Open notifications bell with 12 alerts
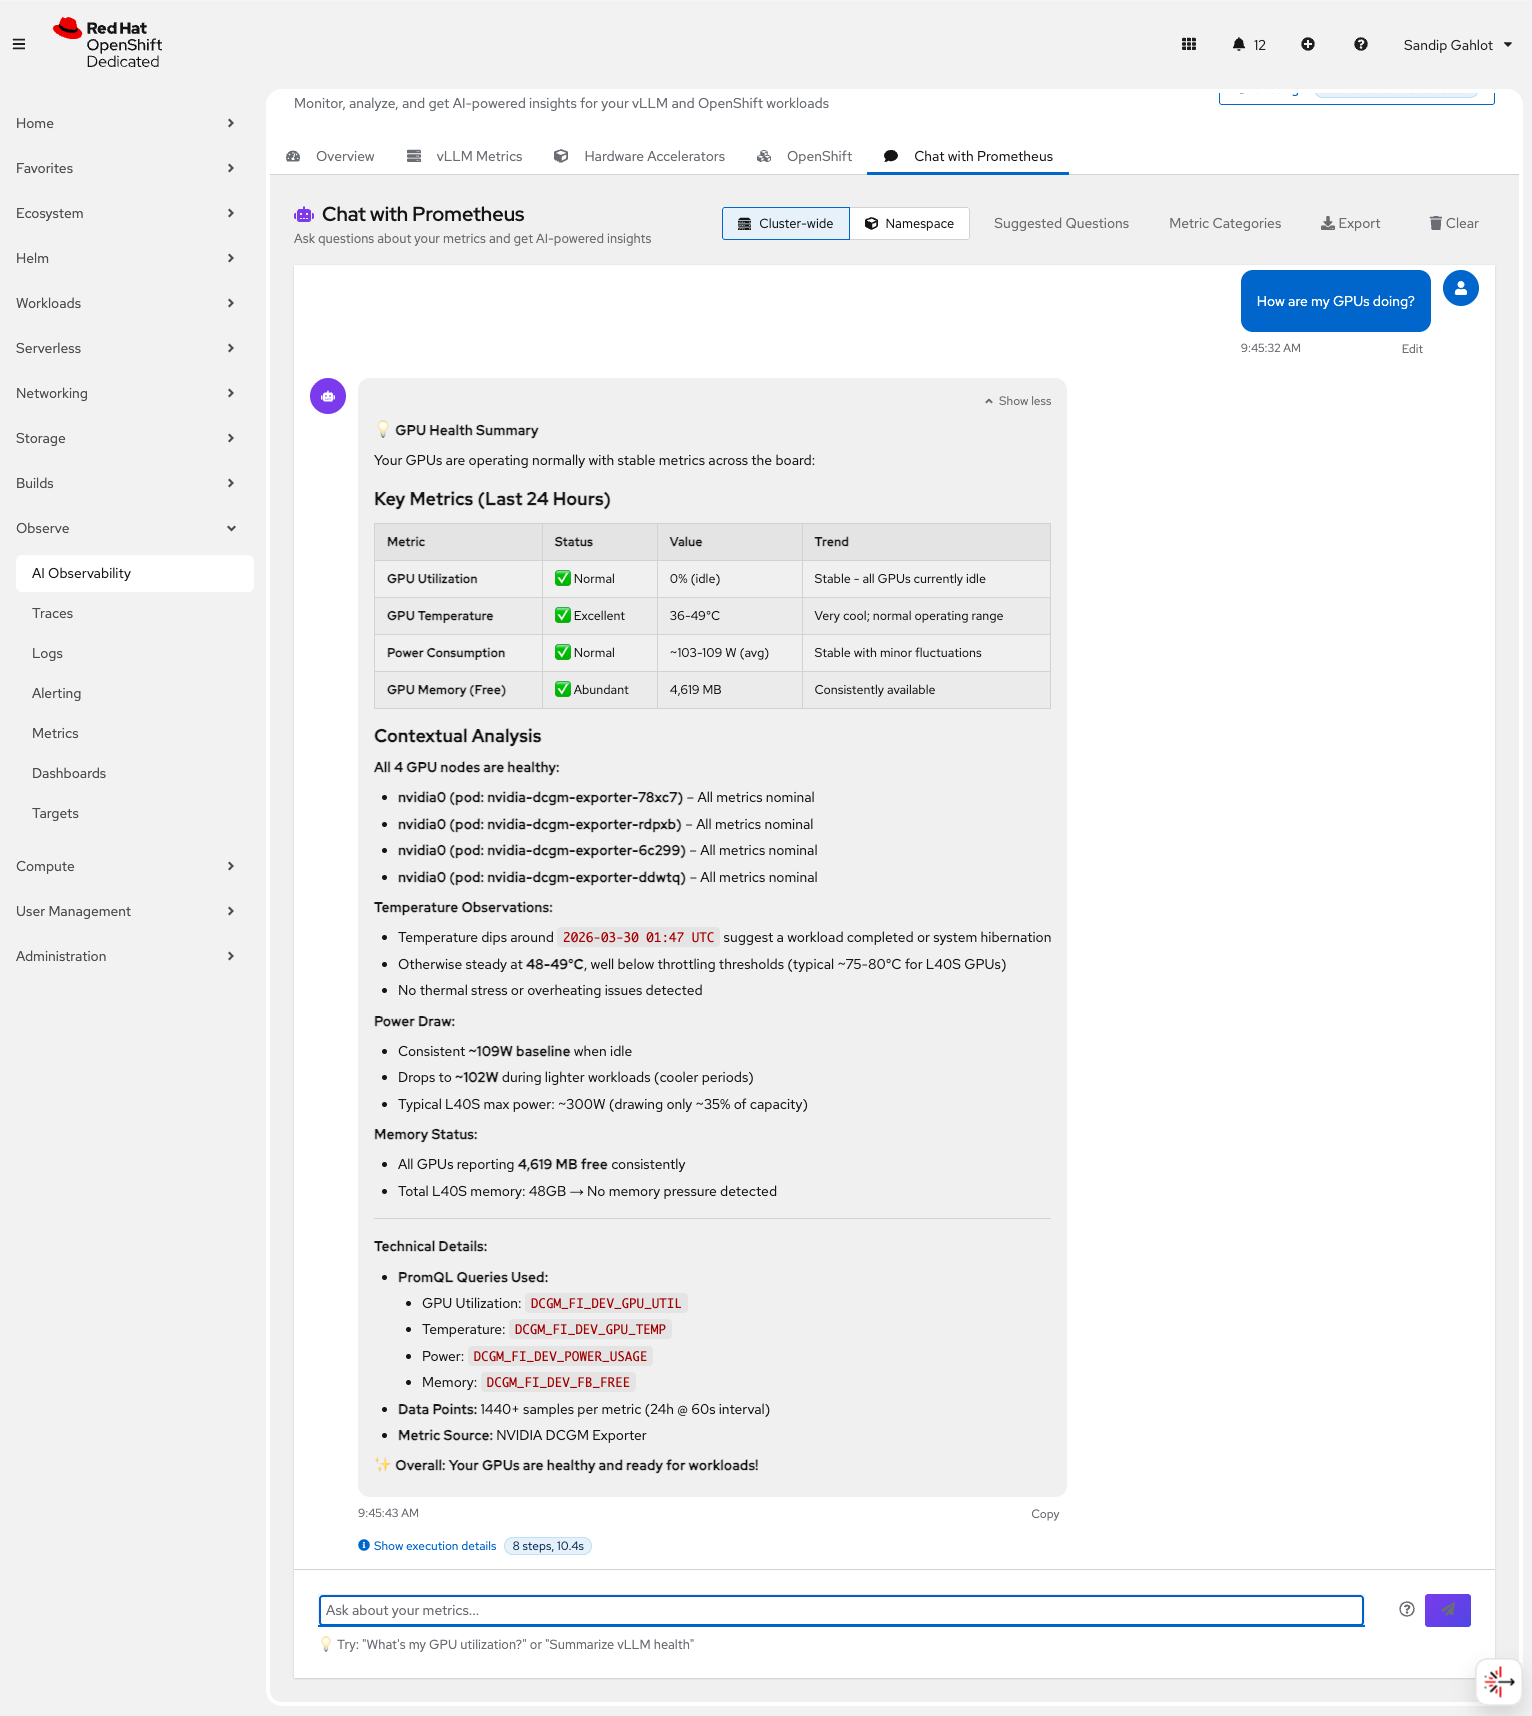The image size is (1532, 1716). 1249,44
